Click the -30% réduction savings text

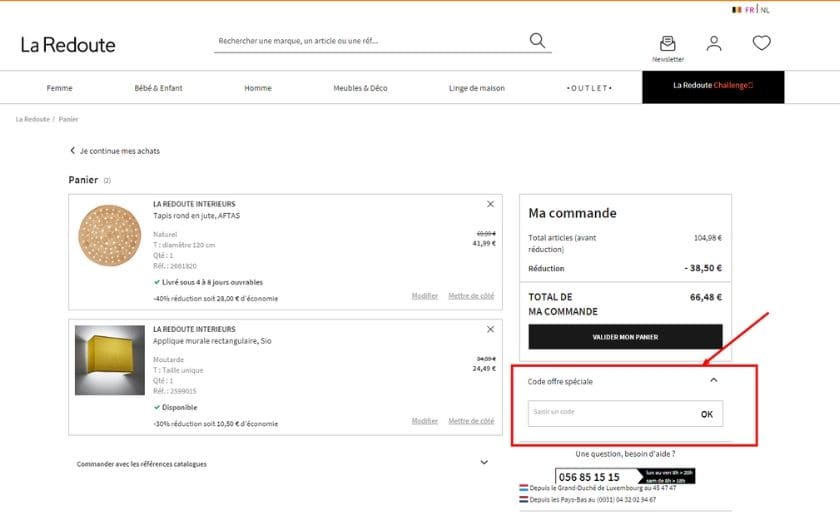coord(215,424)
